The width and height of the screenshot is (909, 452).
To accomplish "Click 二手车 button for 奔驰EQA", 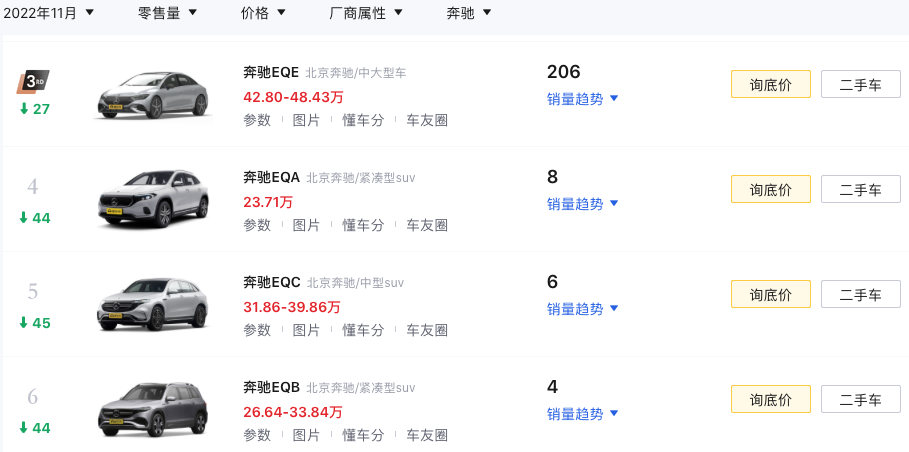I will [x=860, y=189].
